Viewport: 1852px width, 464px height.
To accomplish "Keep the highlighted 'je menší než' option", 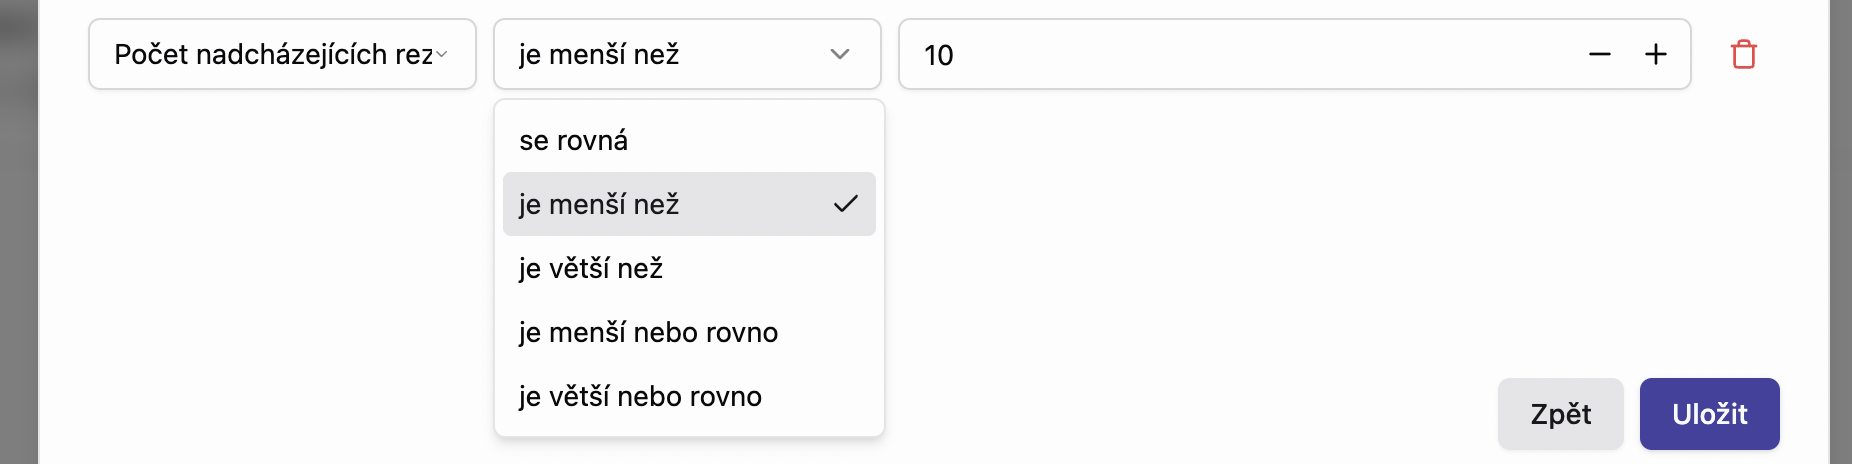I will coord(599,205).
